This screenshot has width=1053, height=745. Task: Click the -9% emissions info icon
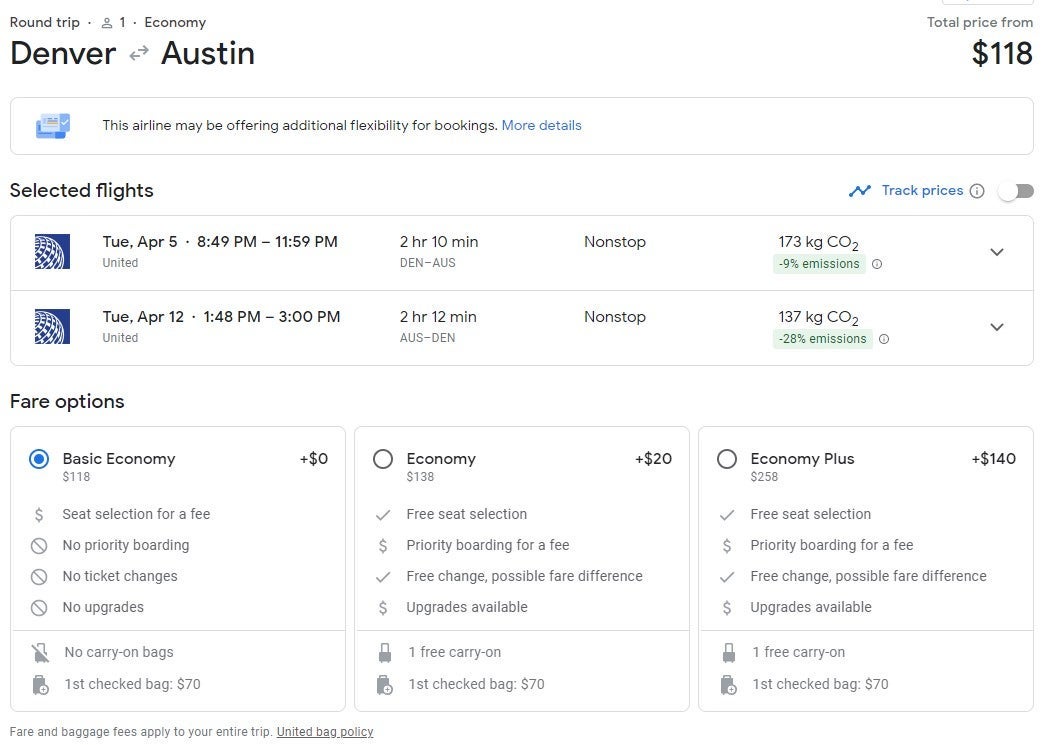[877, 265]
